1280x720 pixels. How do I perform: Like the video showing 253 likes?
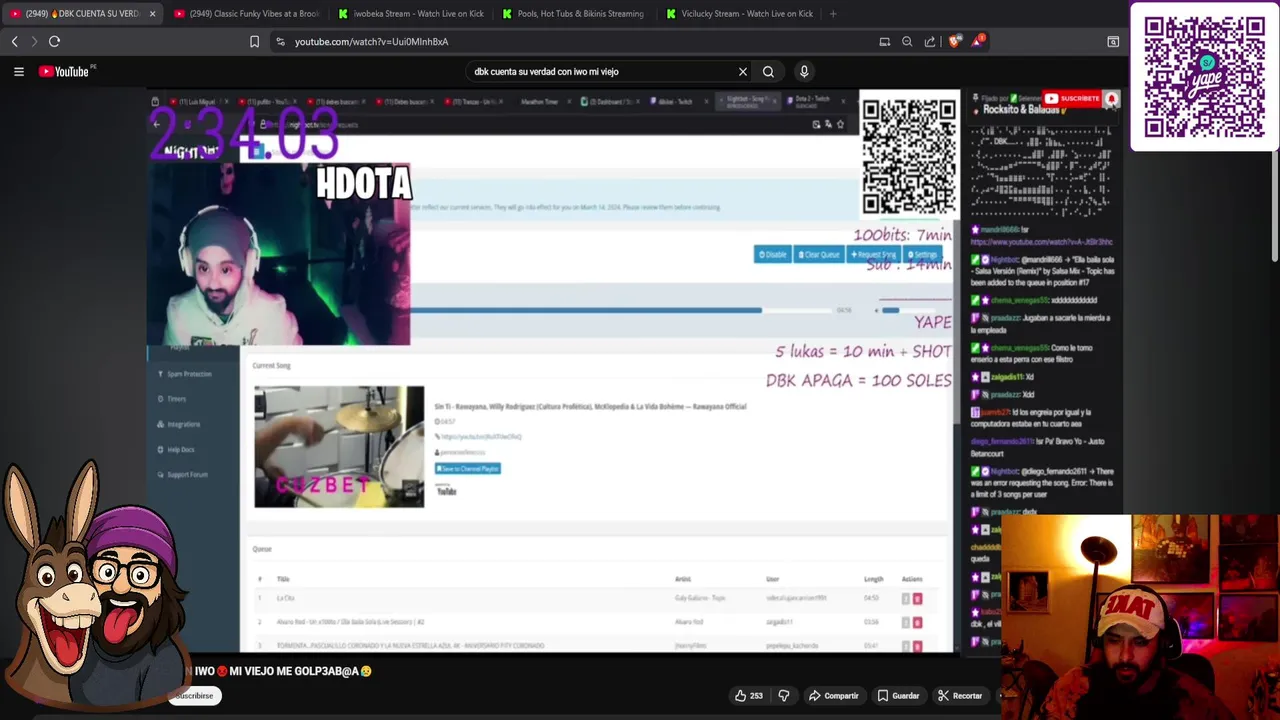(x=748, y=696)
